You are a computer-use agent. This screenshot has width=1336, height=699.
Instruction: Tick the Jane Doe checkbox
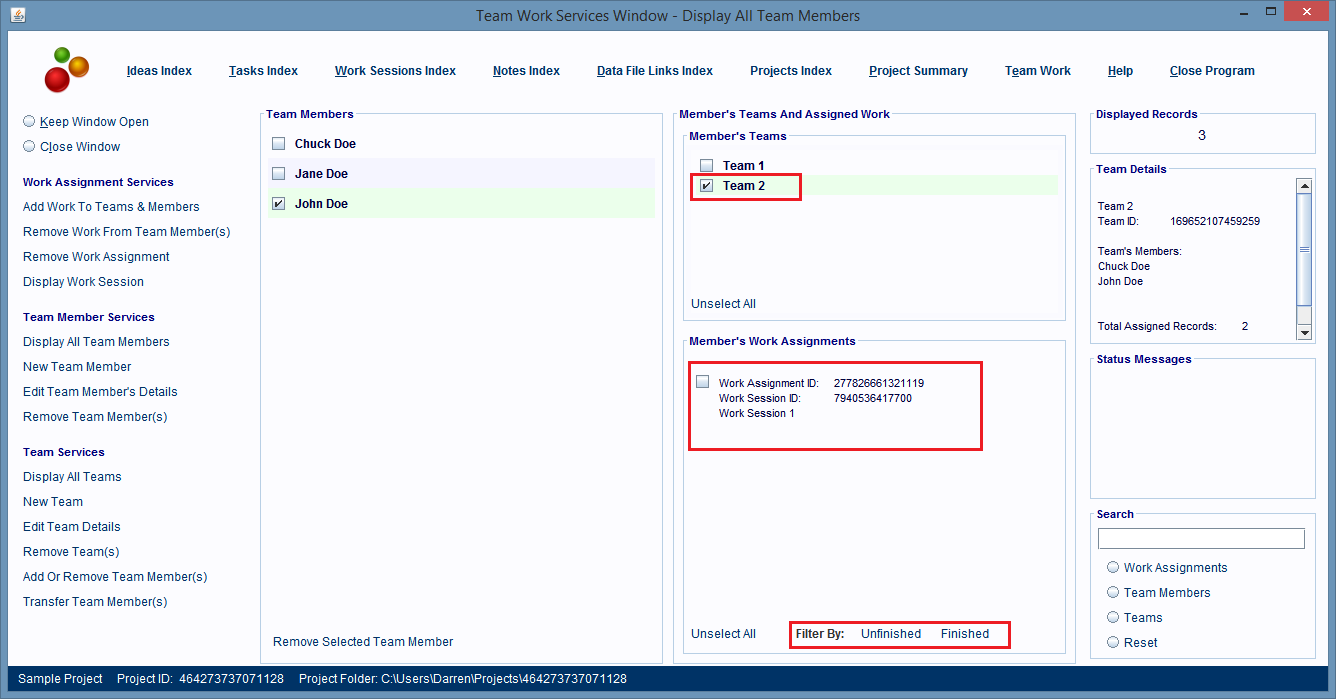(x=279, y=174)
